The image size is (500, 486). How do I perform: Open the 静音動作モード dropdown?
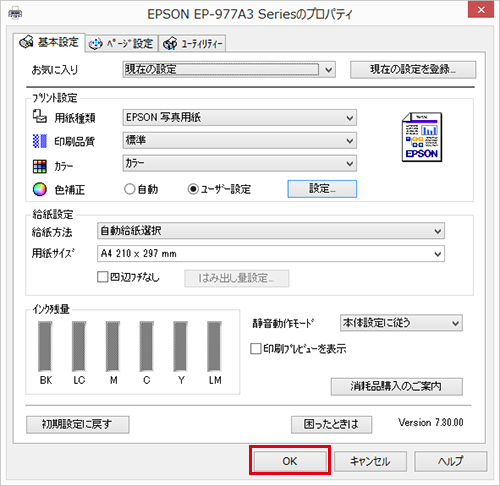401,323
